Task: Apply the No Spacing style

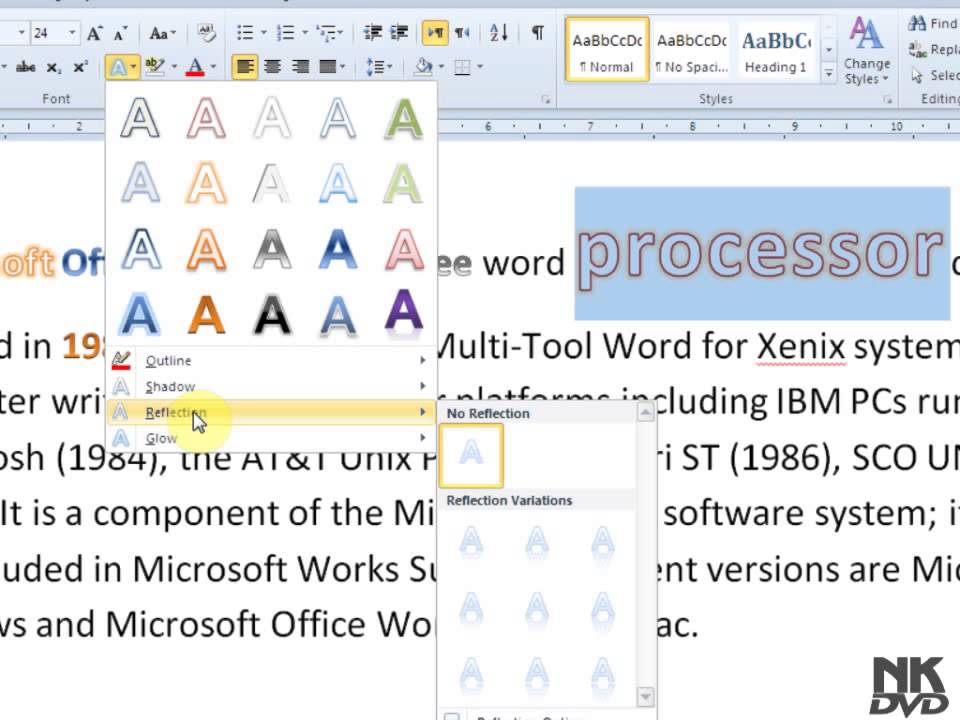Action: (691, 50)
